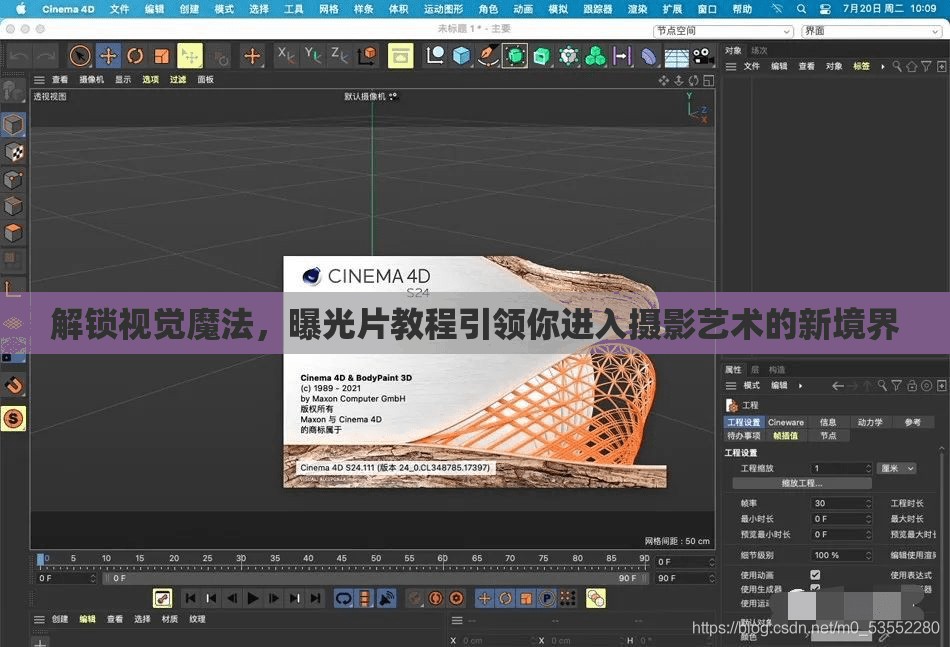Screen dimensions: 950x647
Task: Toggle Parameter P keyframe channel
Action: (x=547, y=599)
